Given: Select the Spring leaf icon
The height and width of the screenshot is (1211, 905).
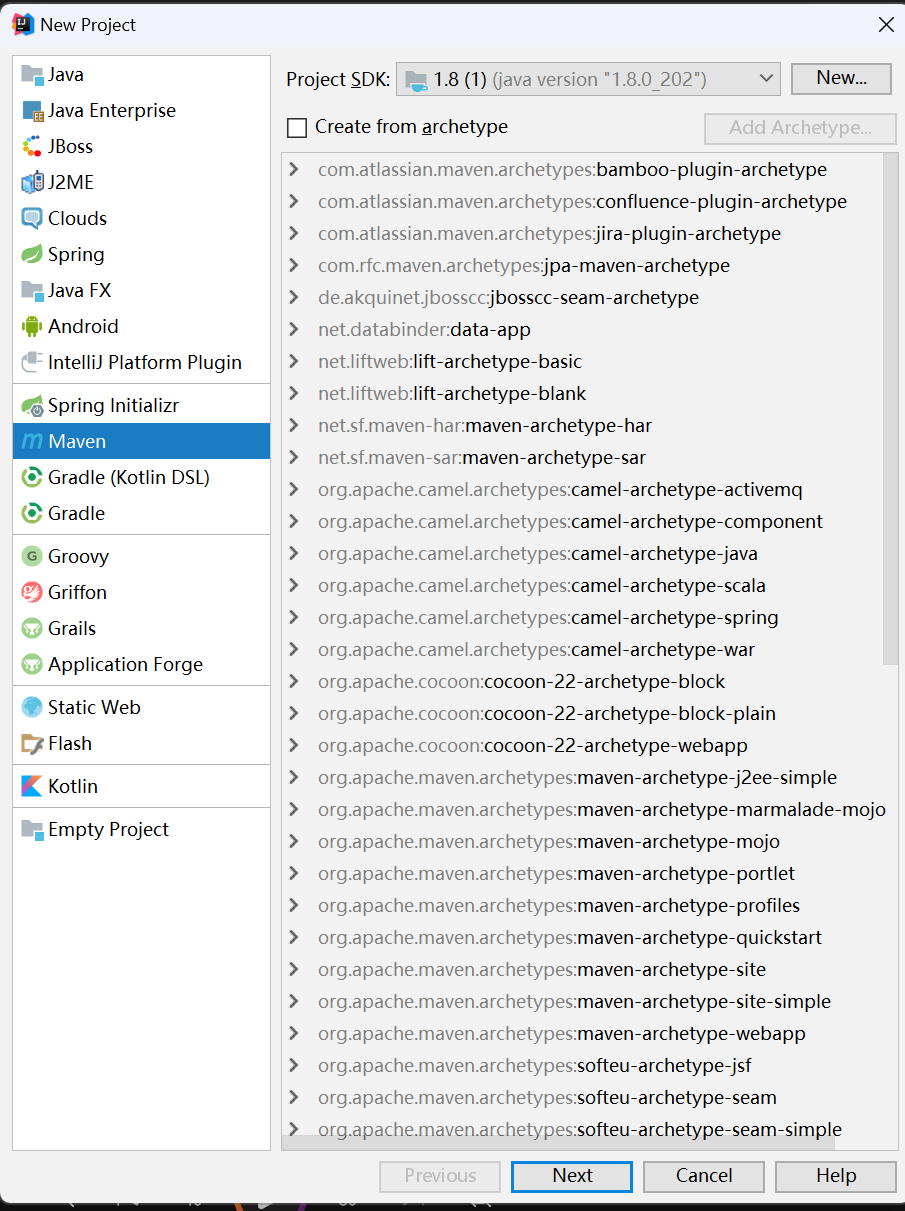Looking at the screenshot, I should tap(32, 255).
